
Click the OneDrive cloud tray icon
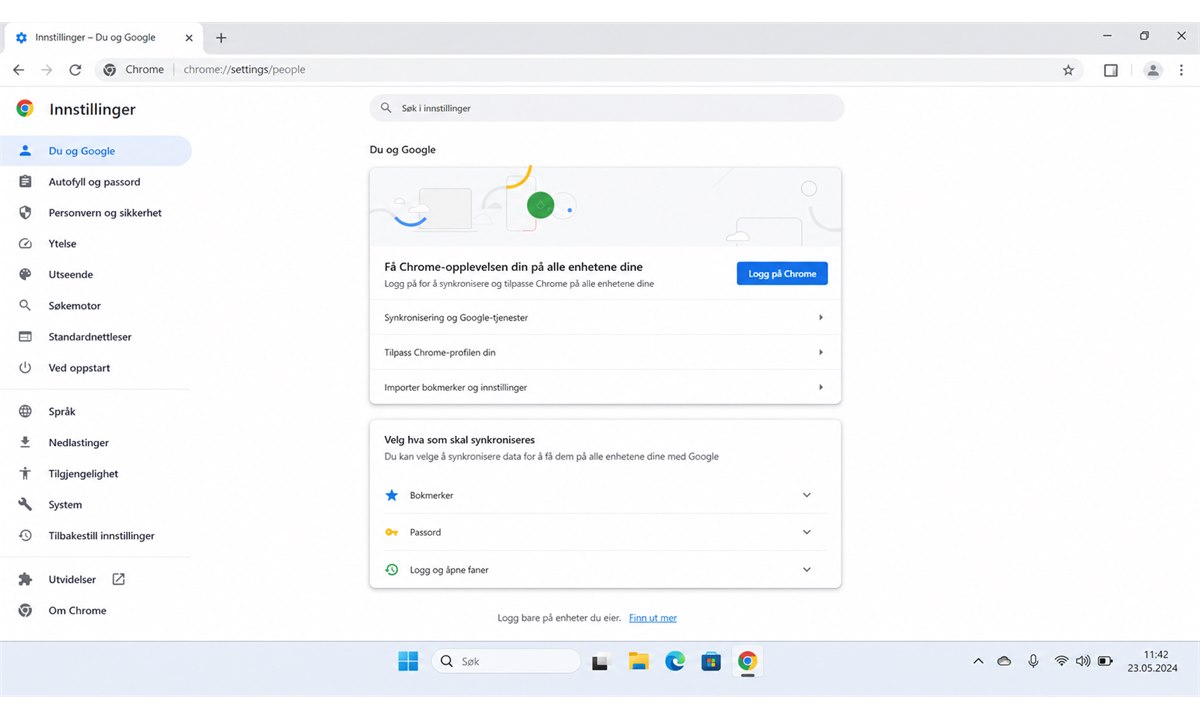1004,661
